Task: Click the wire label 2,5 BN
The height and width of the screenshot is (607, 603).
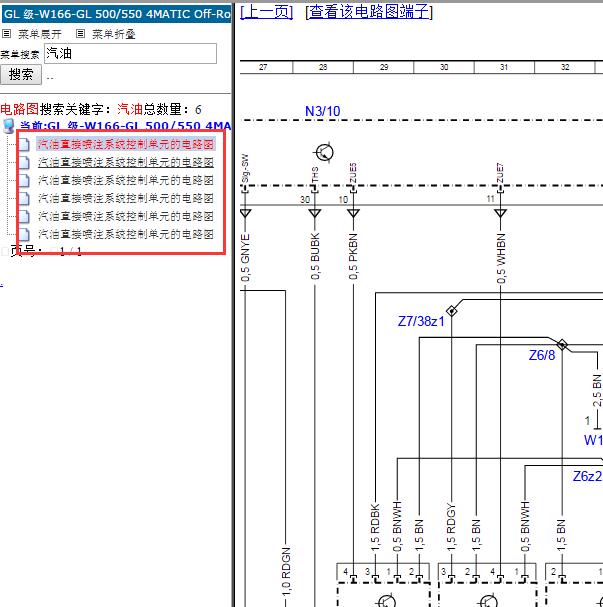Action: (597, 390)
